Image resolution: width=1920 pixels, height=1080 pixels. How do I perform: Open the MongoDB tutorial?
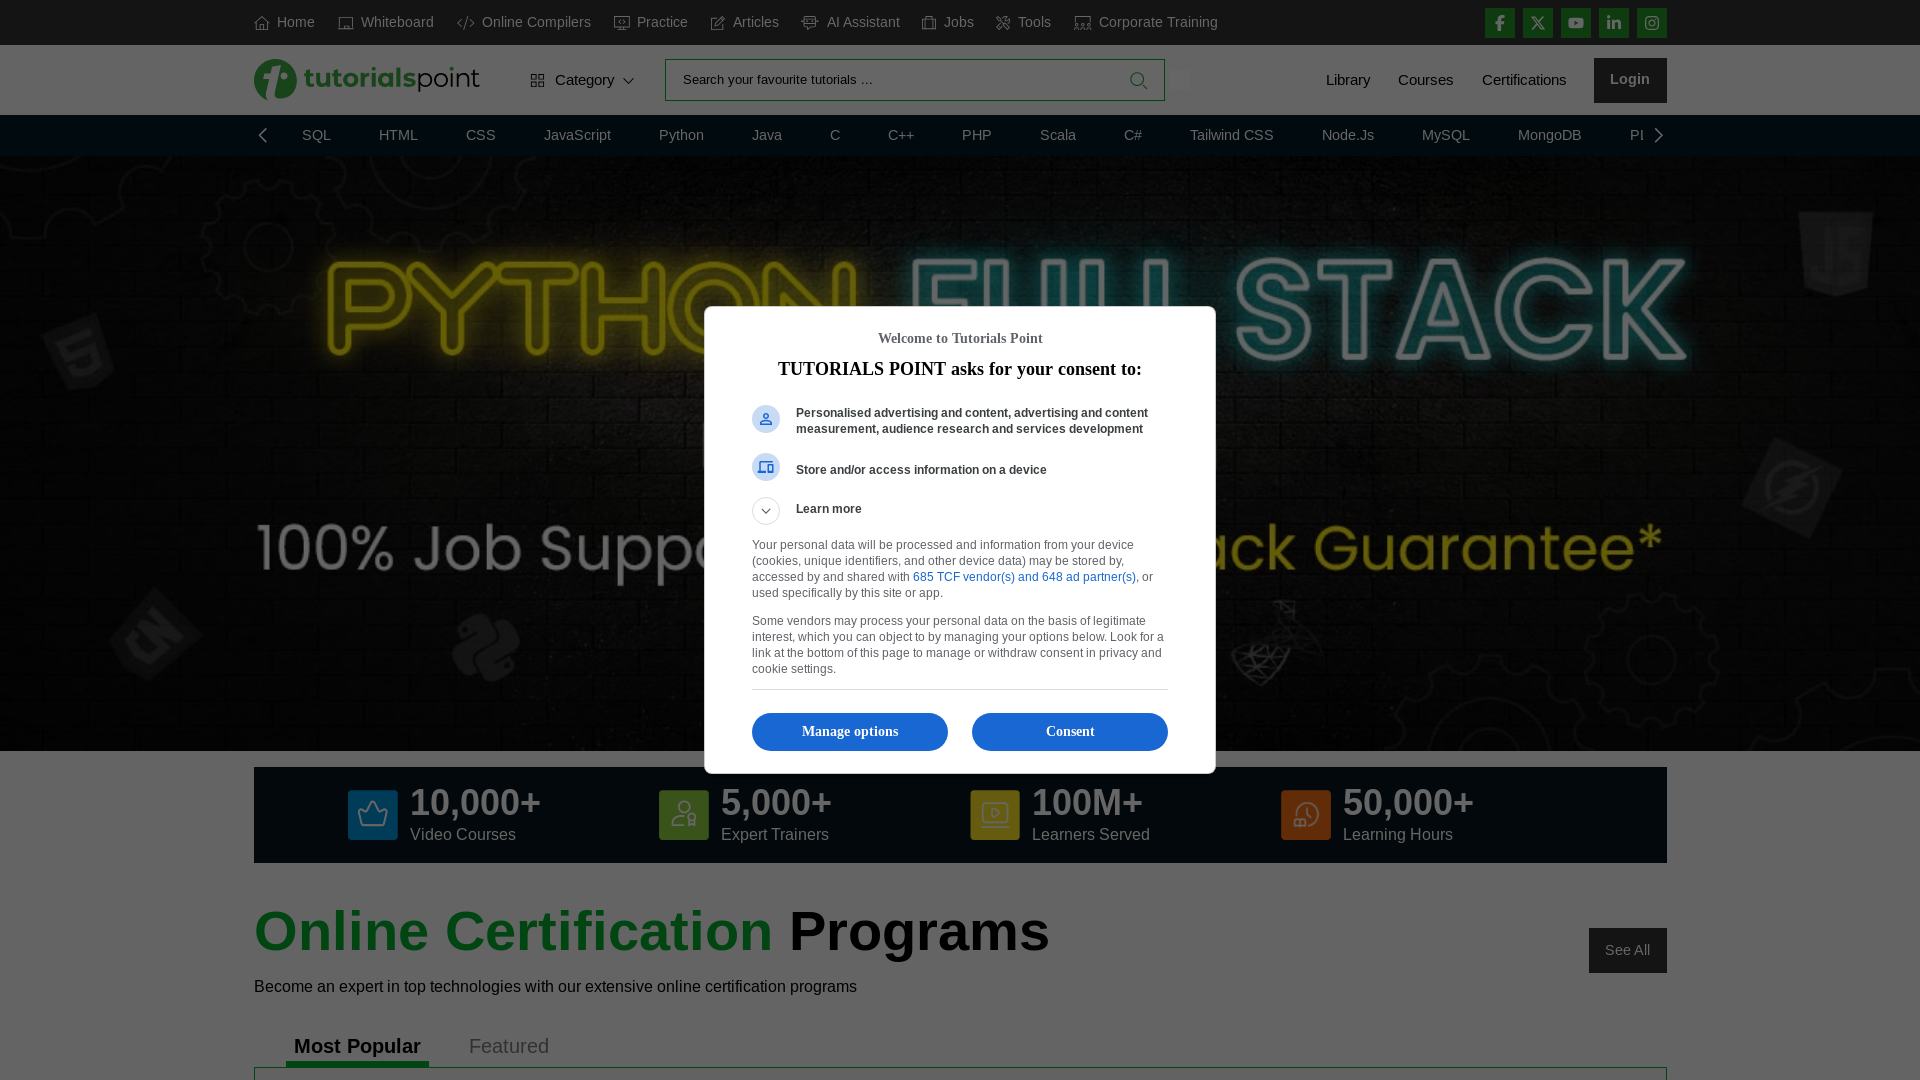pos(1550,135)
